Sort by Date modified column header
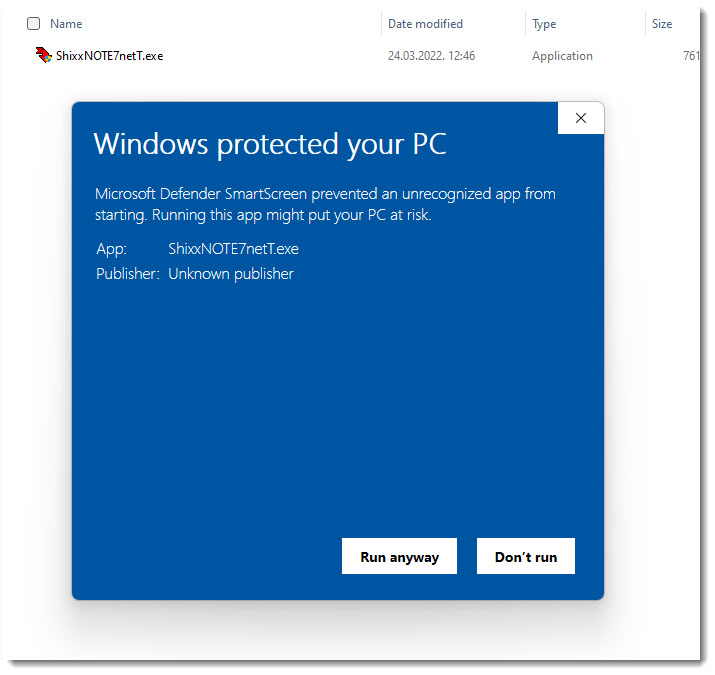The height and width of the screenshot is (675, 715). pyautogui.click(x=425, y=24)
